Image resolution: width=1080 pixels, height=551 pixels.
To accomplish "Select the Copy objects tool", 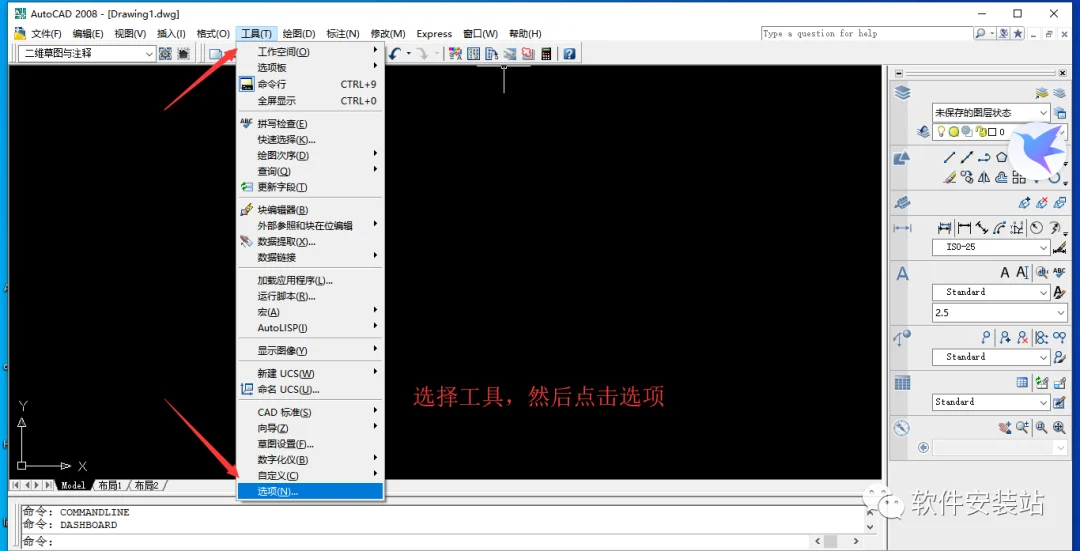I will tap(967, 177).
